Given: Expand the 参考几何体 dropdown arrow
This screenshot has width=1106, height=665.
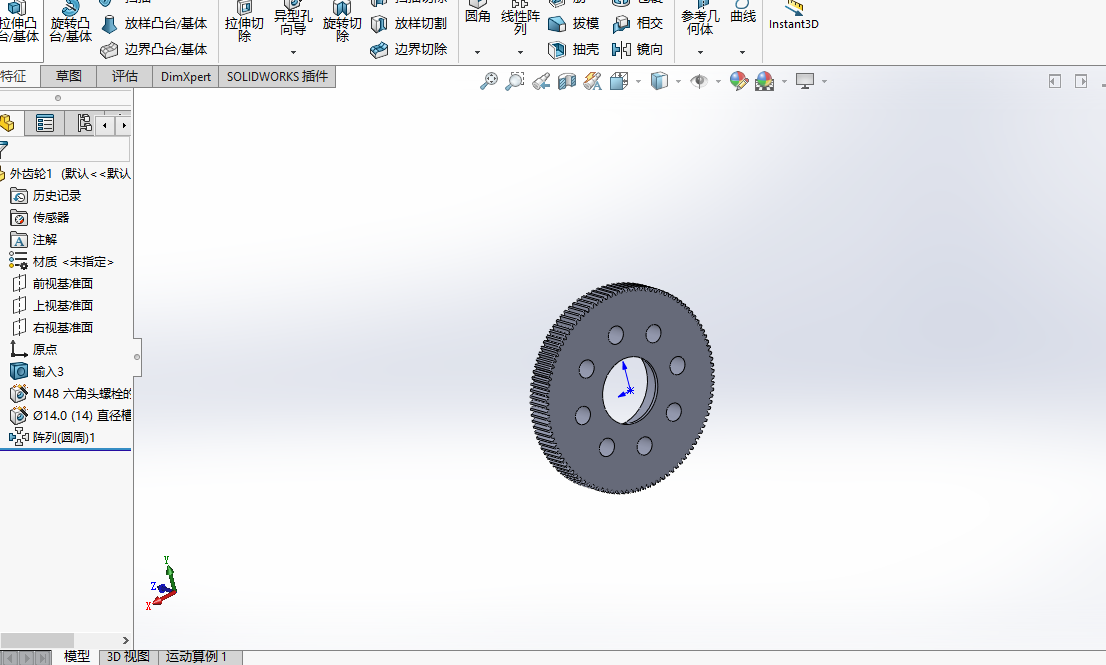Looking at the screenshot, I should click(700, 52).
